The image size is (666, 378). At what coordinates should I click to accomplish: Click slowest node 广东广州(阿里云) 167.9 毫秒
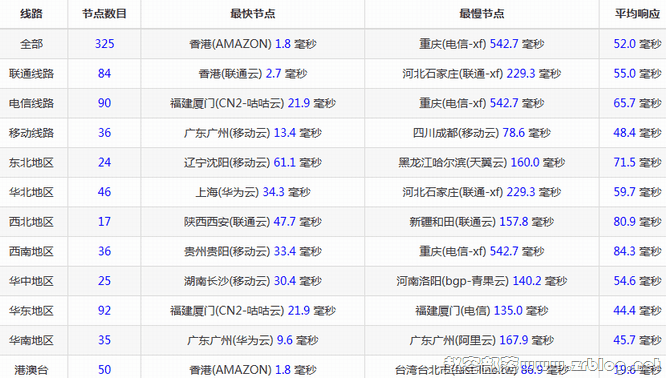pos(482,340)
